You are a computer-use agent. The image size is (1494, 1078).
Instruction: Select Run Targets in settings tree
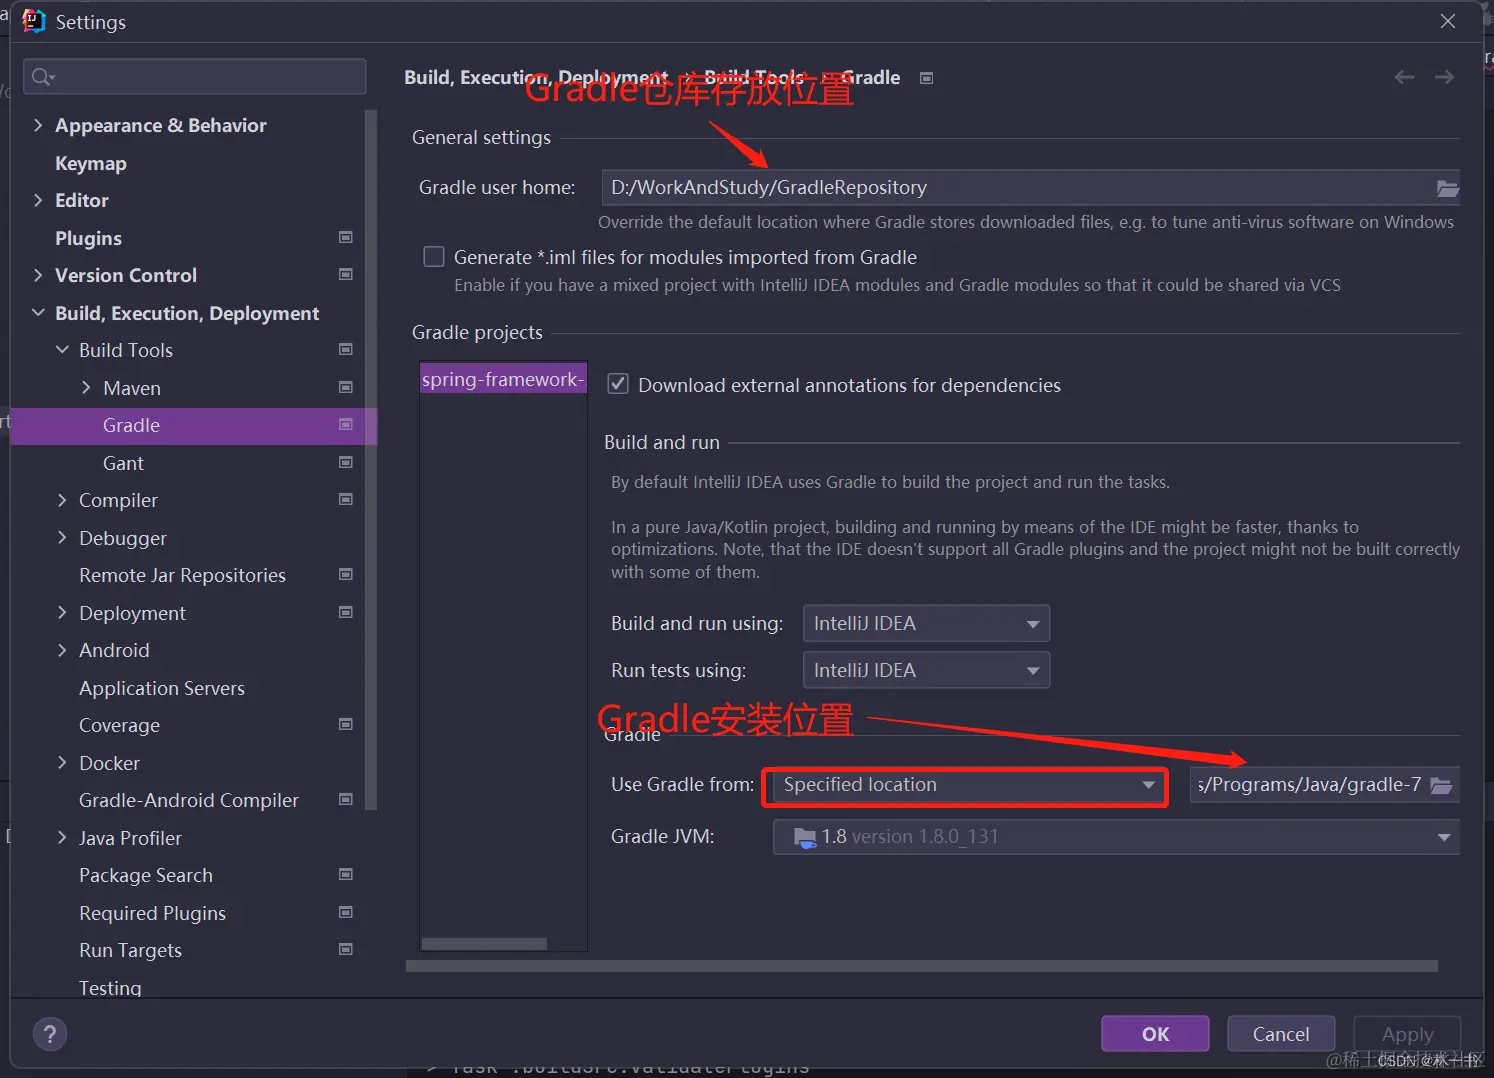130,950
